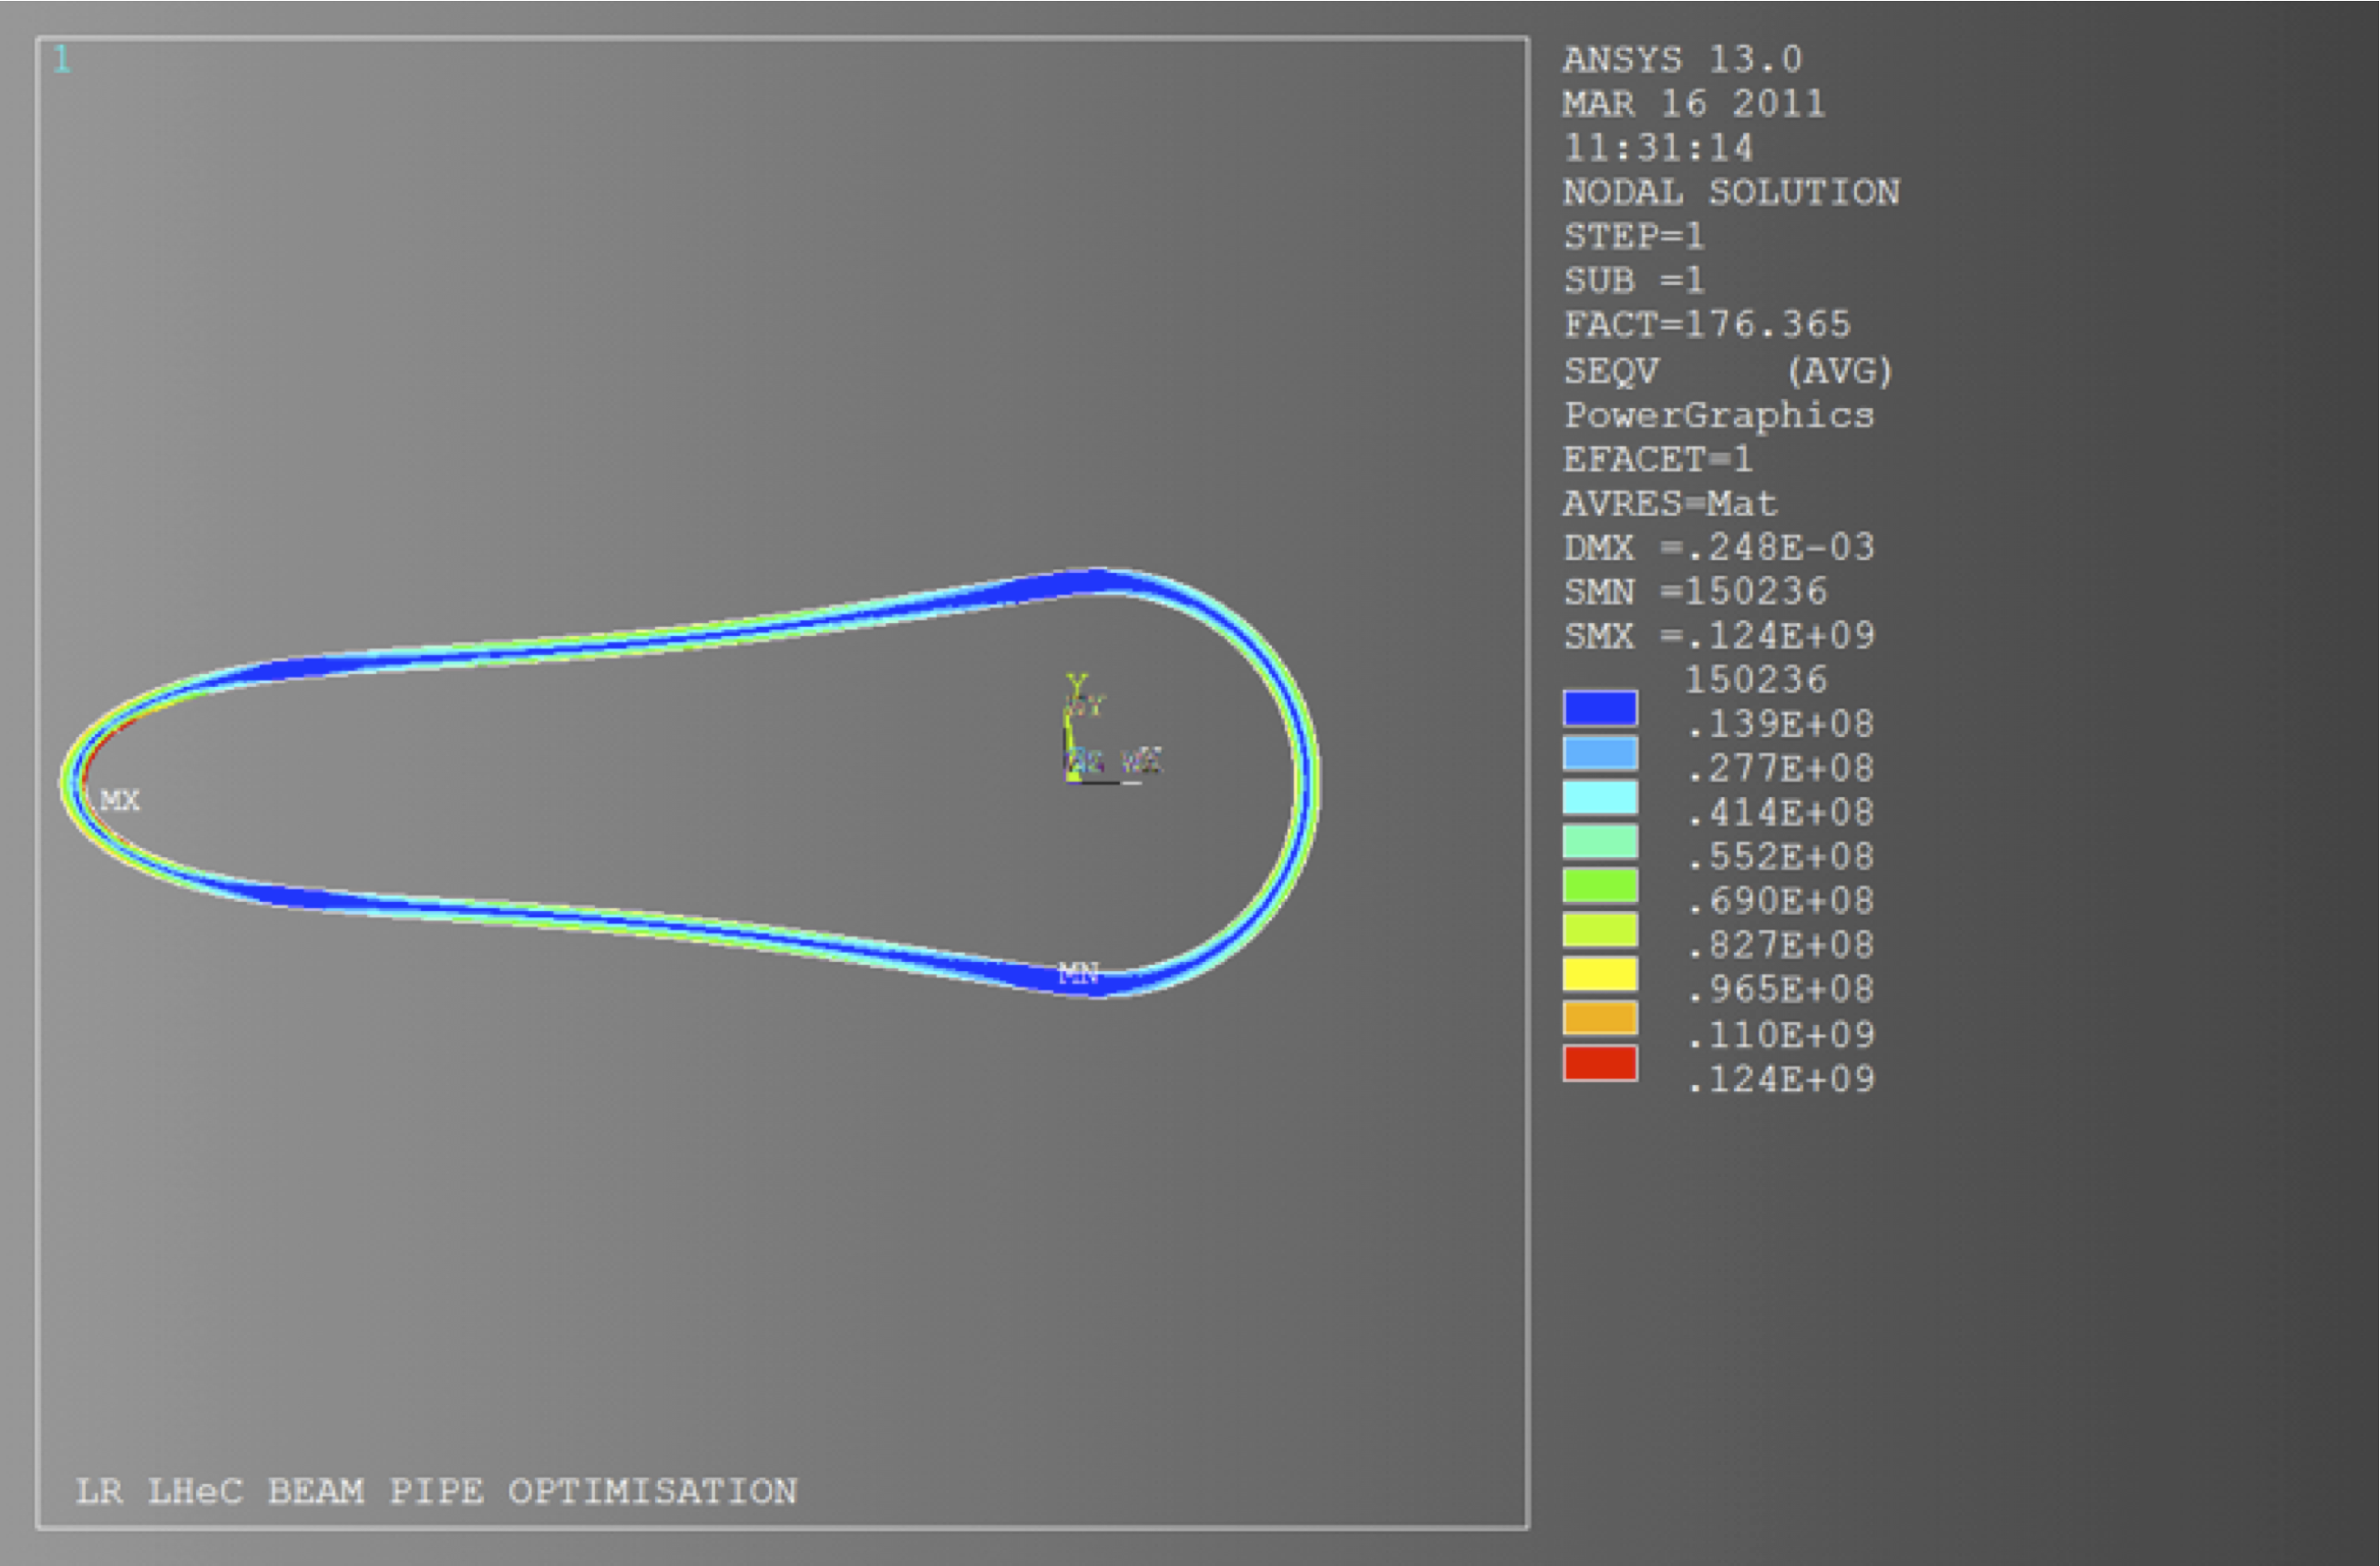This screenshot has width=2380, height=1566.
Task: Click the light blue legend swatch
Action: (x=1600, y=753)
